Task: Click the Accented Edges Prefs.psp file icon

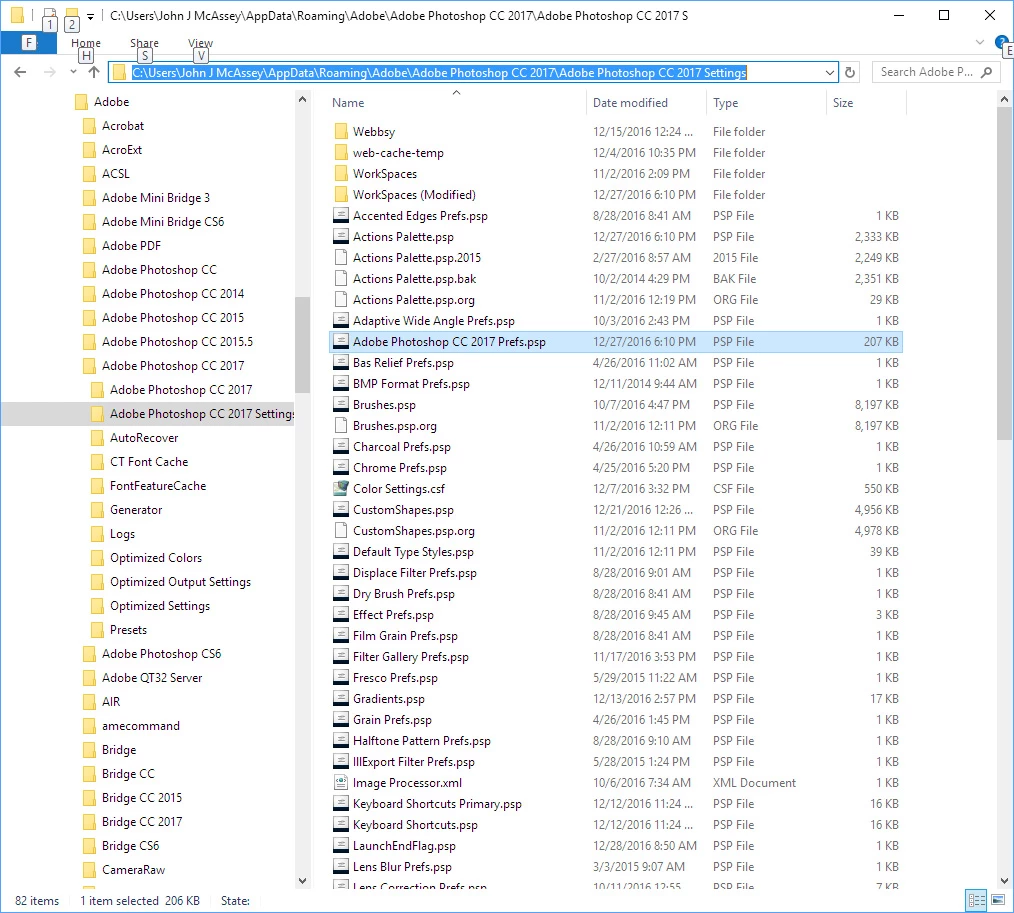Action: click(341, 216)
